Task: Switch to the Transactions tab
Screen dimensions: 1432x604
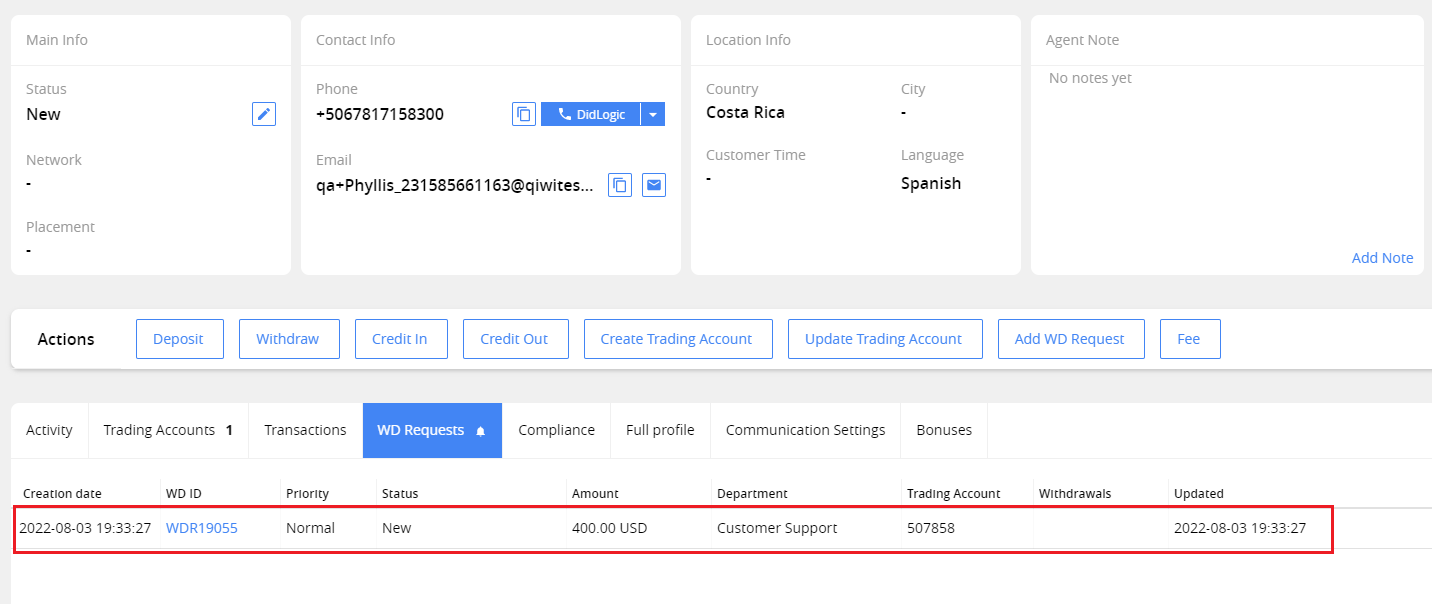Action: (305, 430)
